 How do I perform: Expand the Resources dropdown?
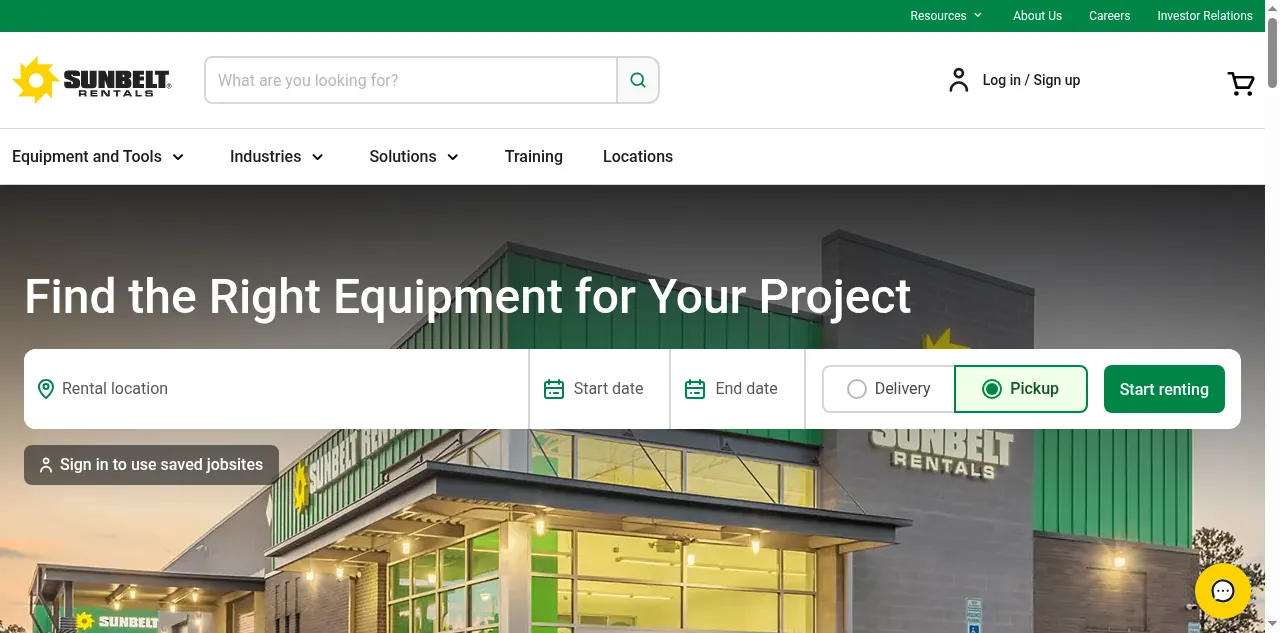946,16
